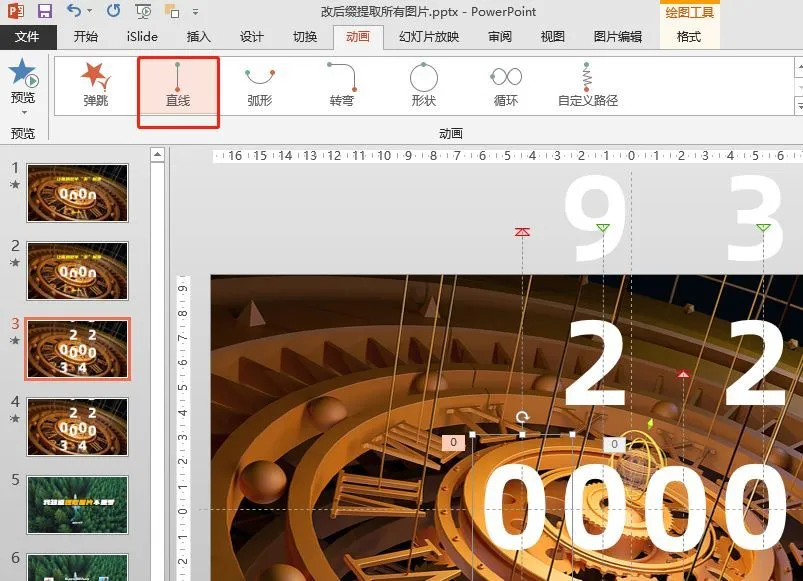Image resolution: width=803 pixels, height=581 pixels.
Task: Save the presentation with the floppy disk icon
Action: (x=45, y=11)
